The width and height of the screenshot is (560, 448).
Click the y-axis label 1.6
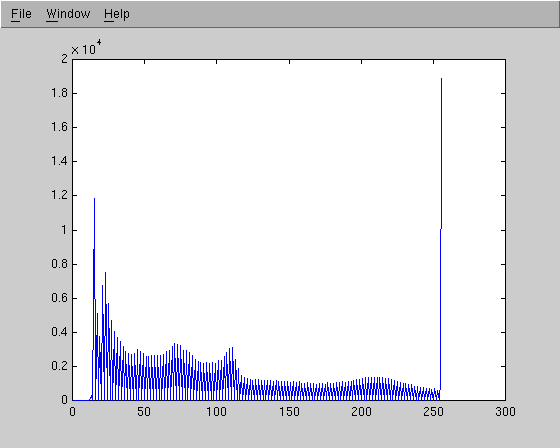59,127
